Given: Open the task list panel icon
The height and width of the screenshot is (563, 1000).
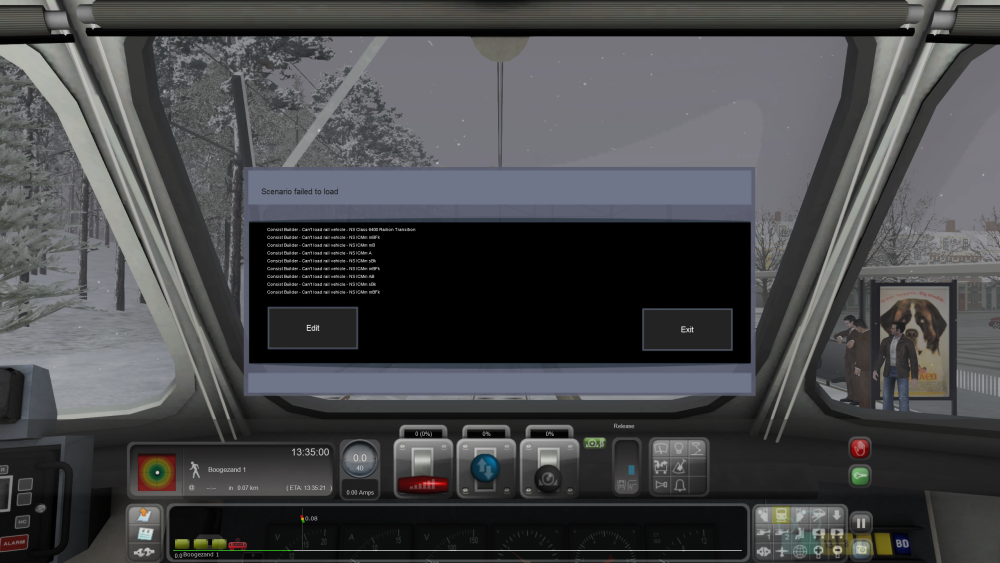Looking at the screenshot, I should [144, 535].
